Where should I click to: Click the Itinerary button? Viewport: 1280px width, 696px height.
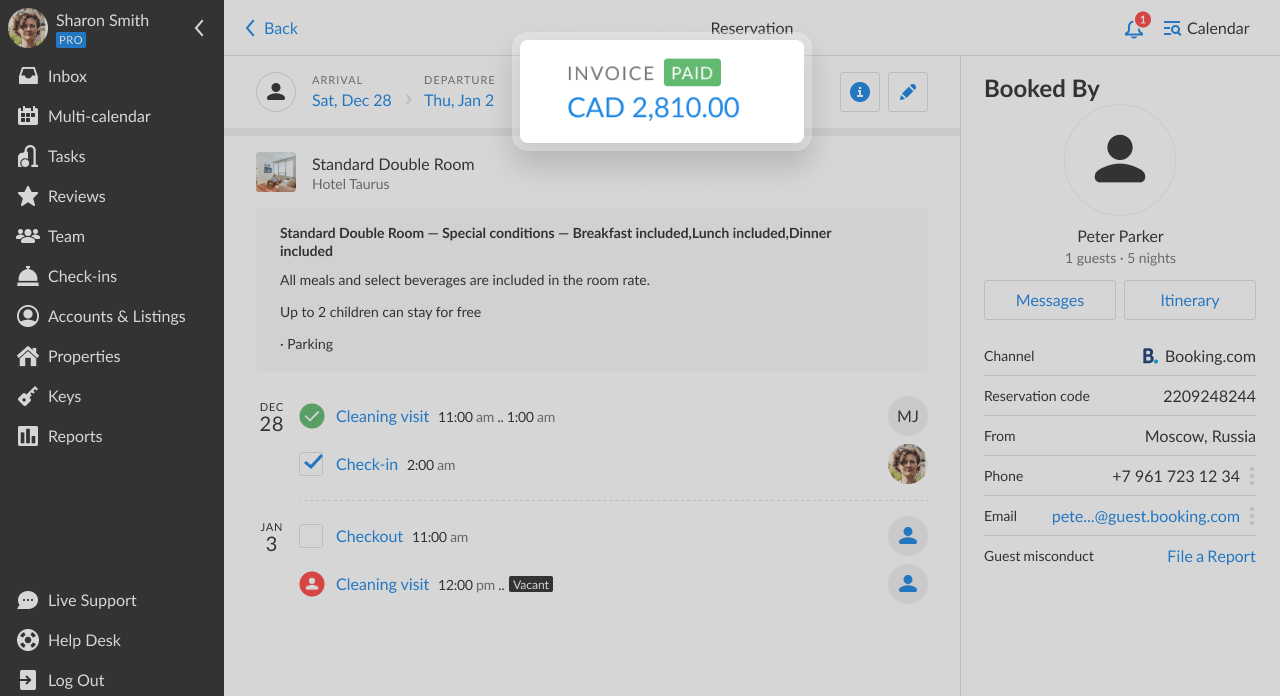click(1190, 300)
